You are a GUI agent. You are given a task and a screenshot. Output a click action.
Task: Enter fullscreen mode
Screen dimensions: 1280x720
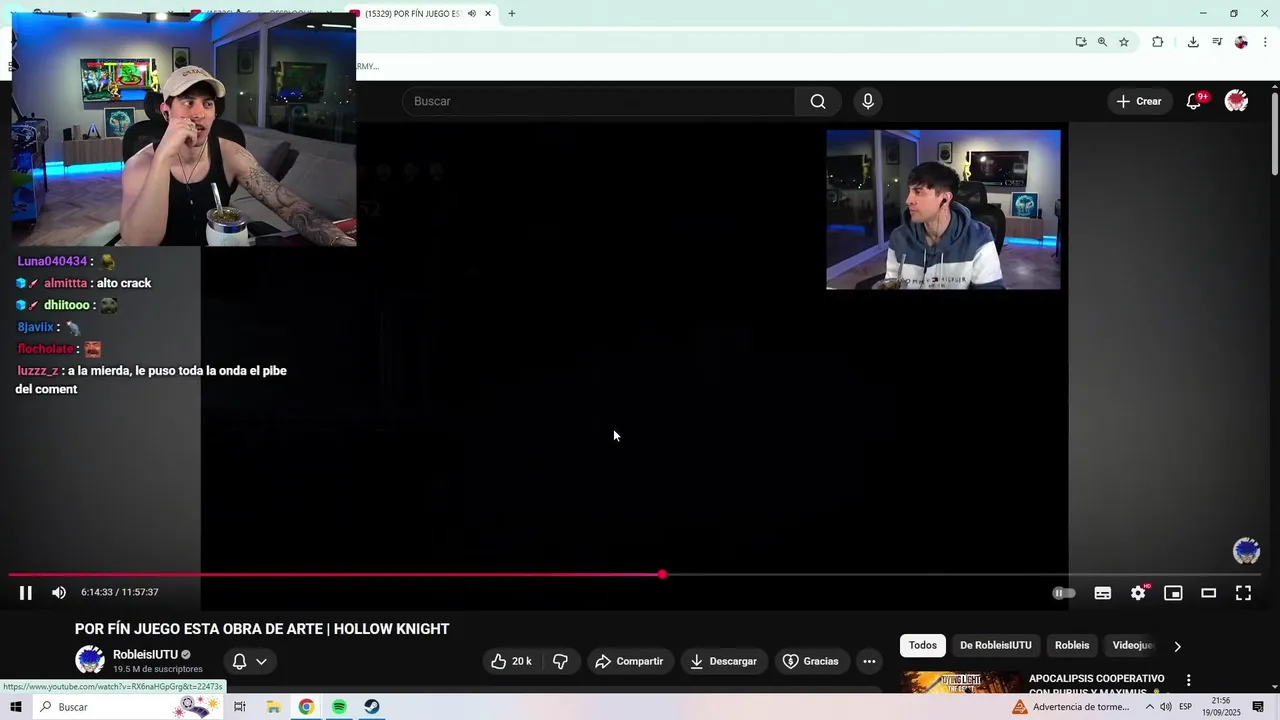(1243, 593)
